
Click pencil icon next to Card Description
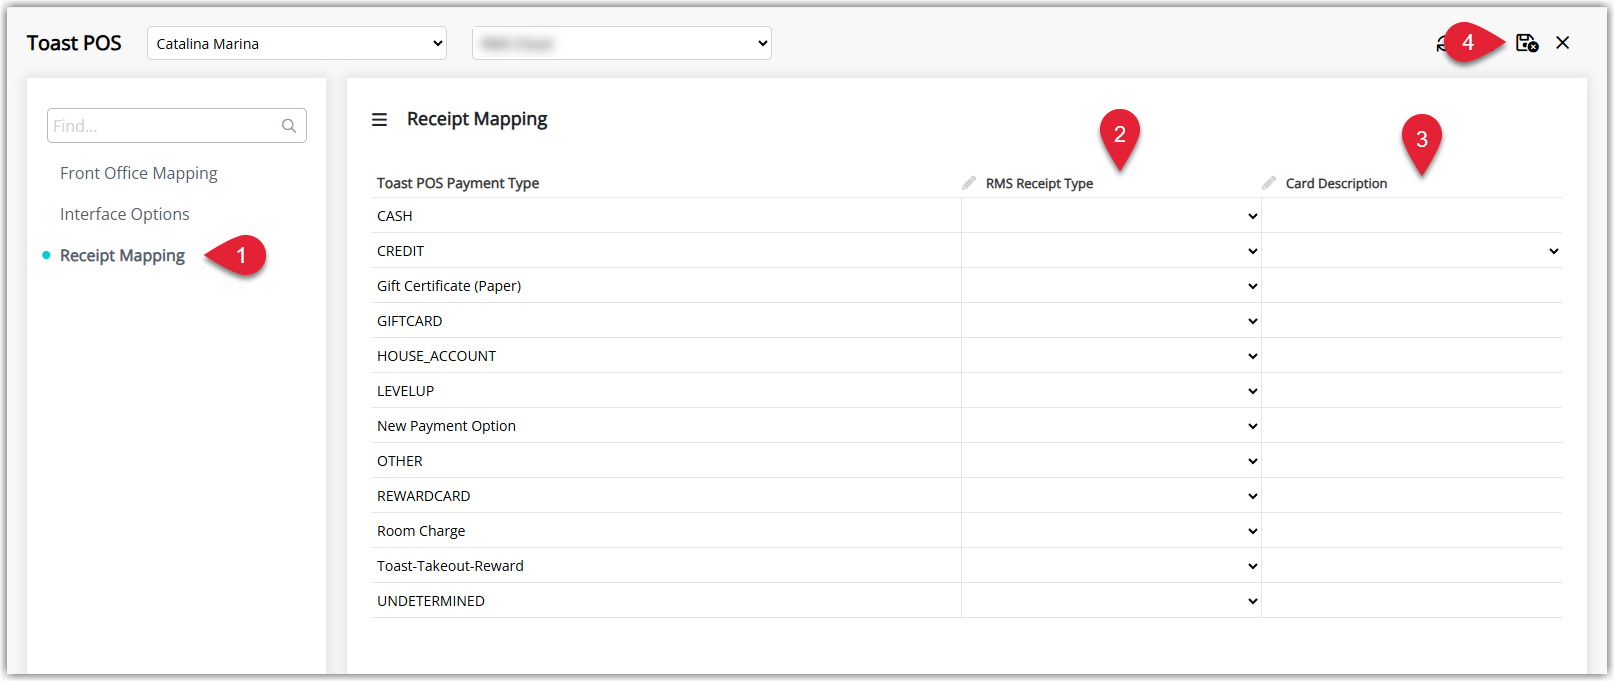tap(1269, 183)
